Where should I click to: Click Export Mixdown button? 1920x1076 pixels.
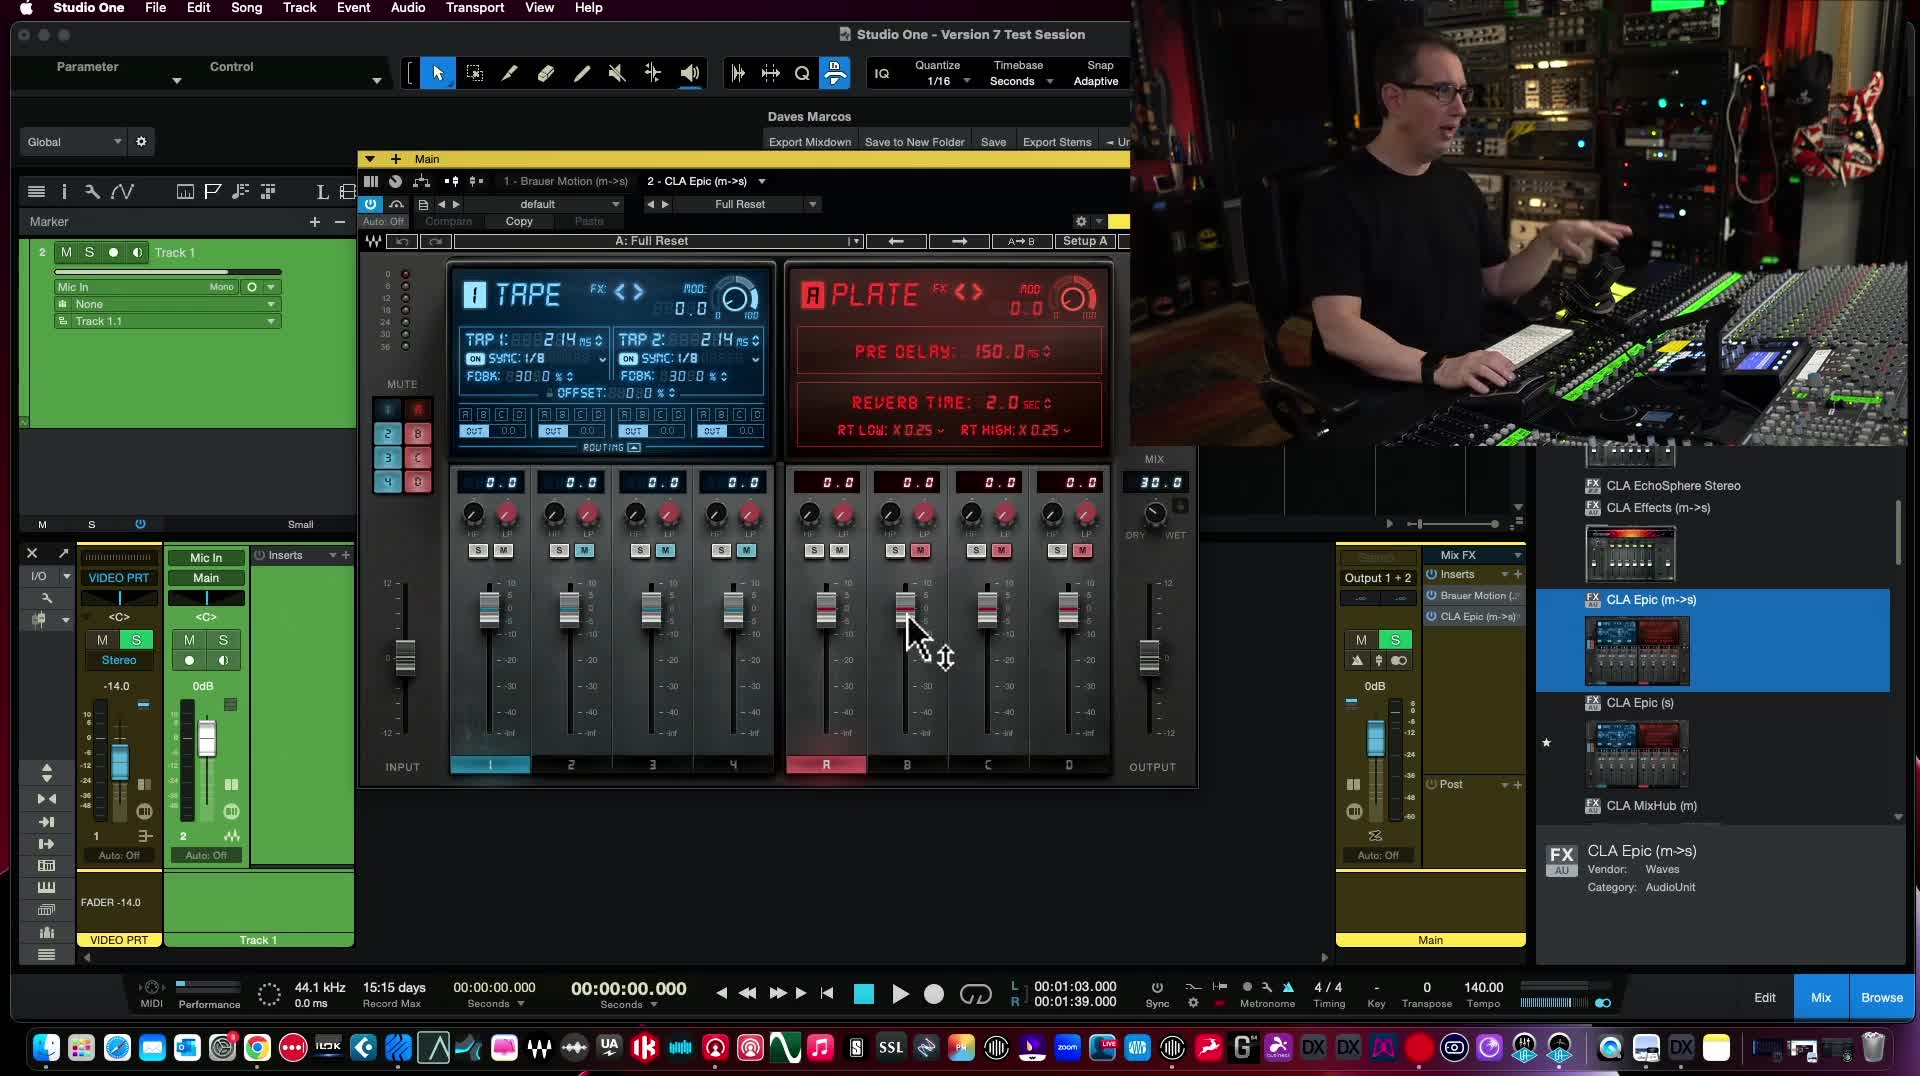click(810, 142)
